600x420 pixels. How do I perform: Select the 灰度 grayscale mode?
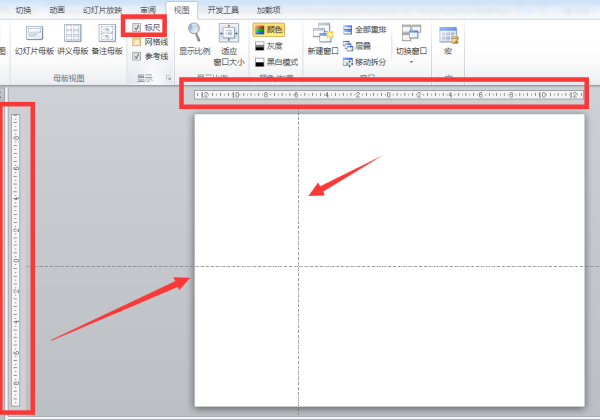(269, 46)
